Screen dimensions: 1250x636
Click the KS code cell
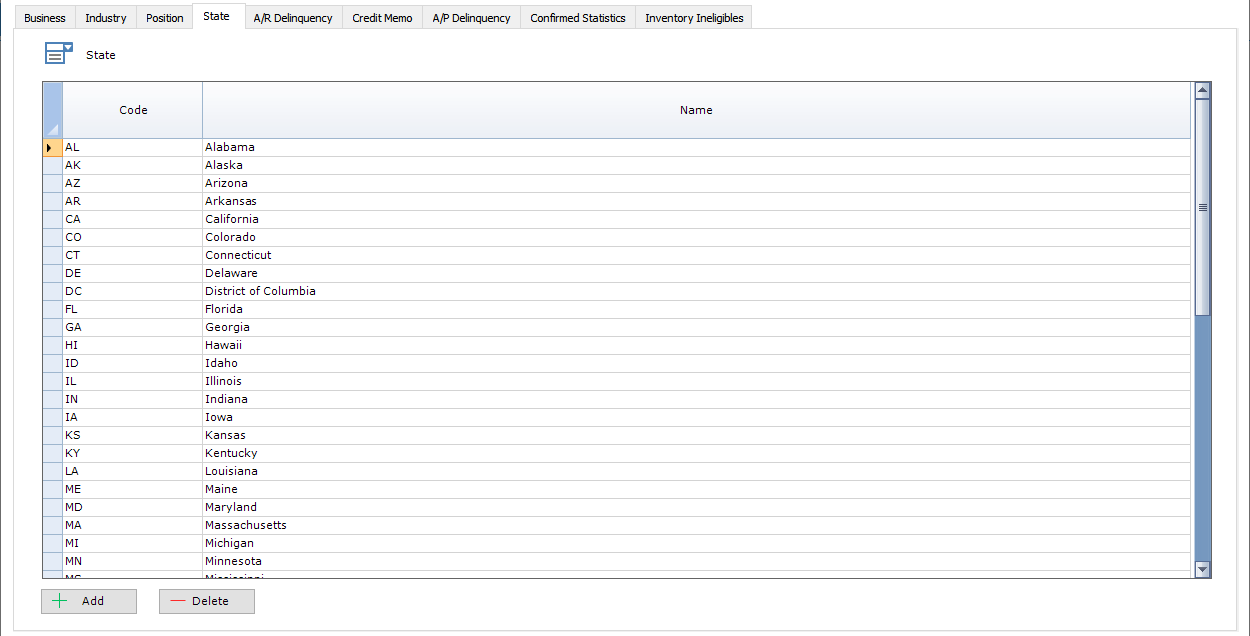[x=133, y=435]
